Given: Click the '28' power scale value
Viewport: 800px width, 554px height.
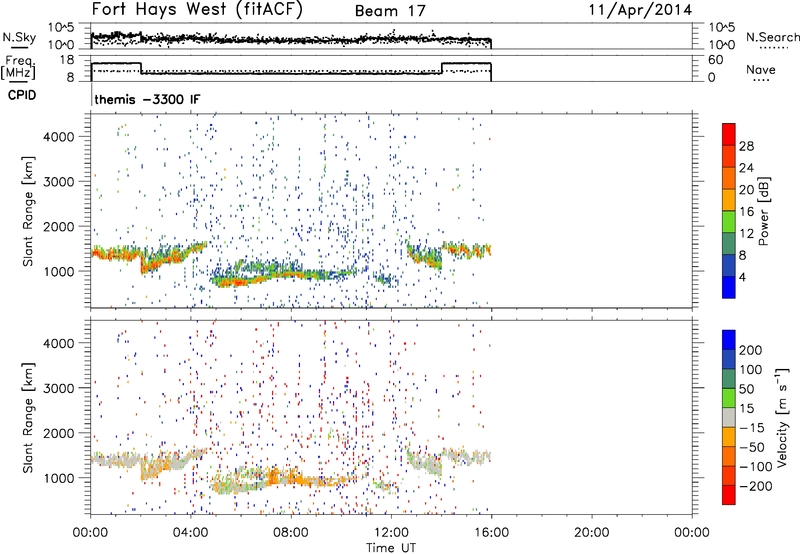Looking at the screenshot, I should coord(746,146).
